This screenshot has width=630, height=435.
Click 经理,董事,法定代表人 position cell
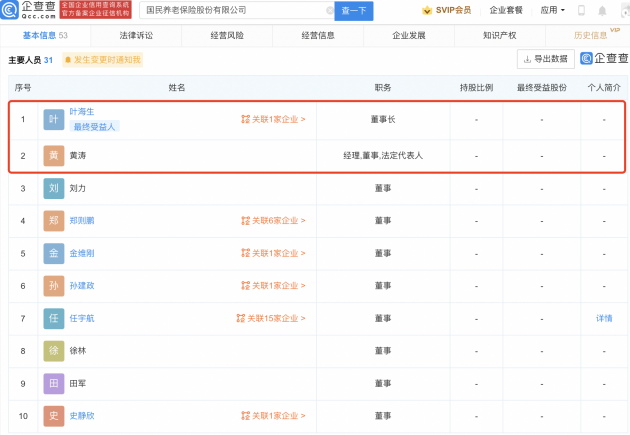[x=383, y=155]
